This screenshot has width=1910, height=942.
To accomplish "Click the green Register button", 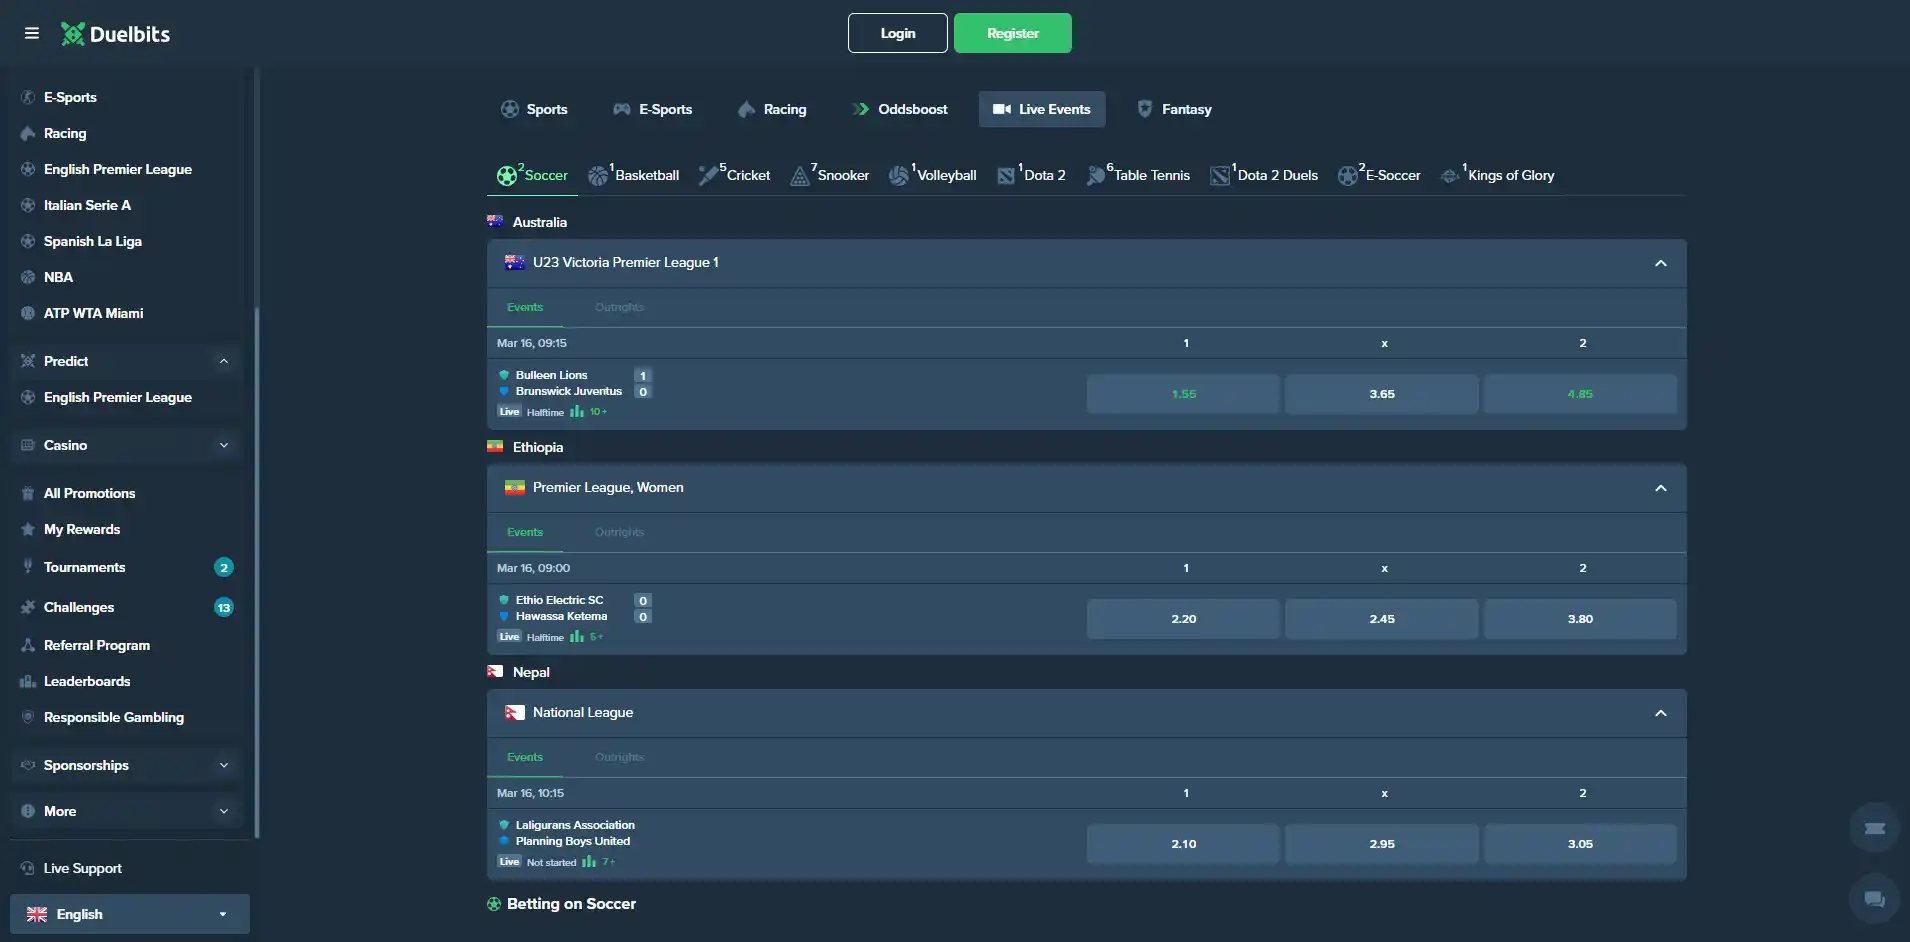I will [1013, 33].
